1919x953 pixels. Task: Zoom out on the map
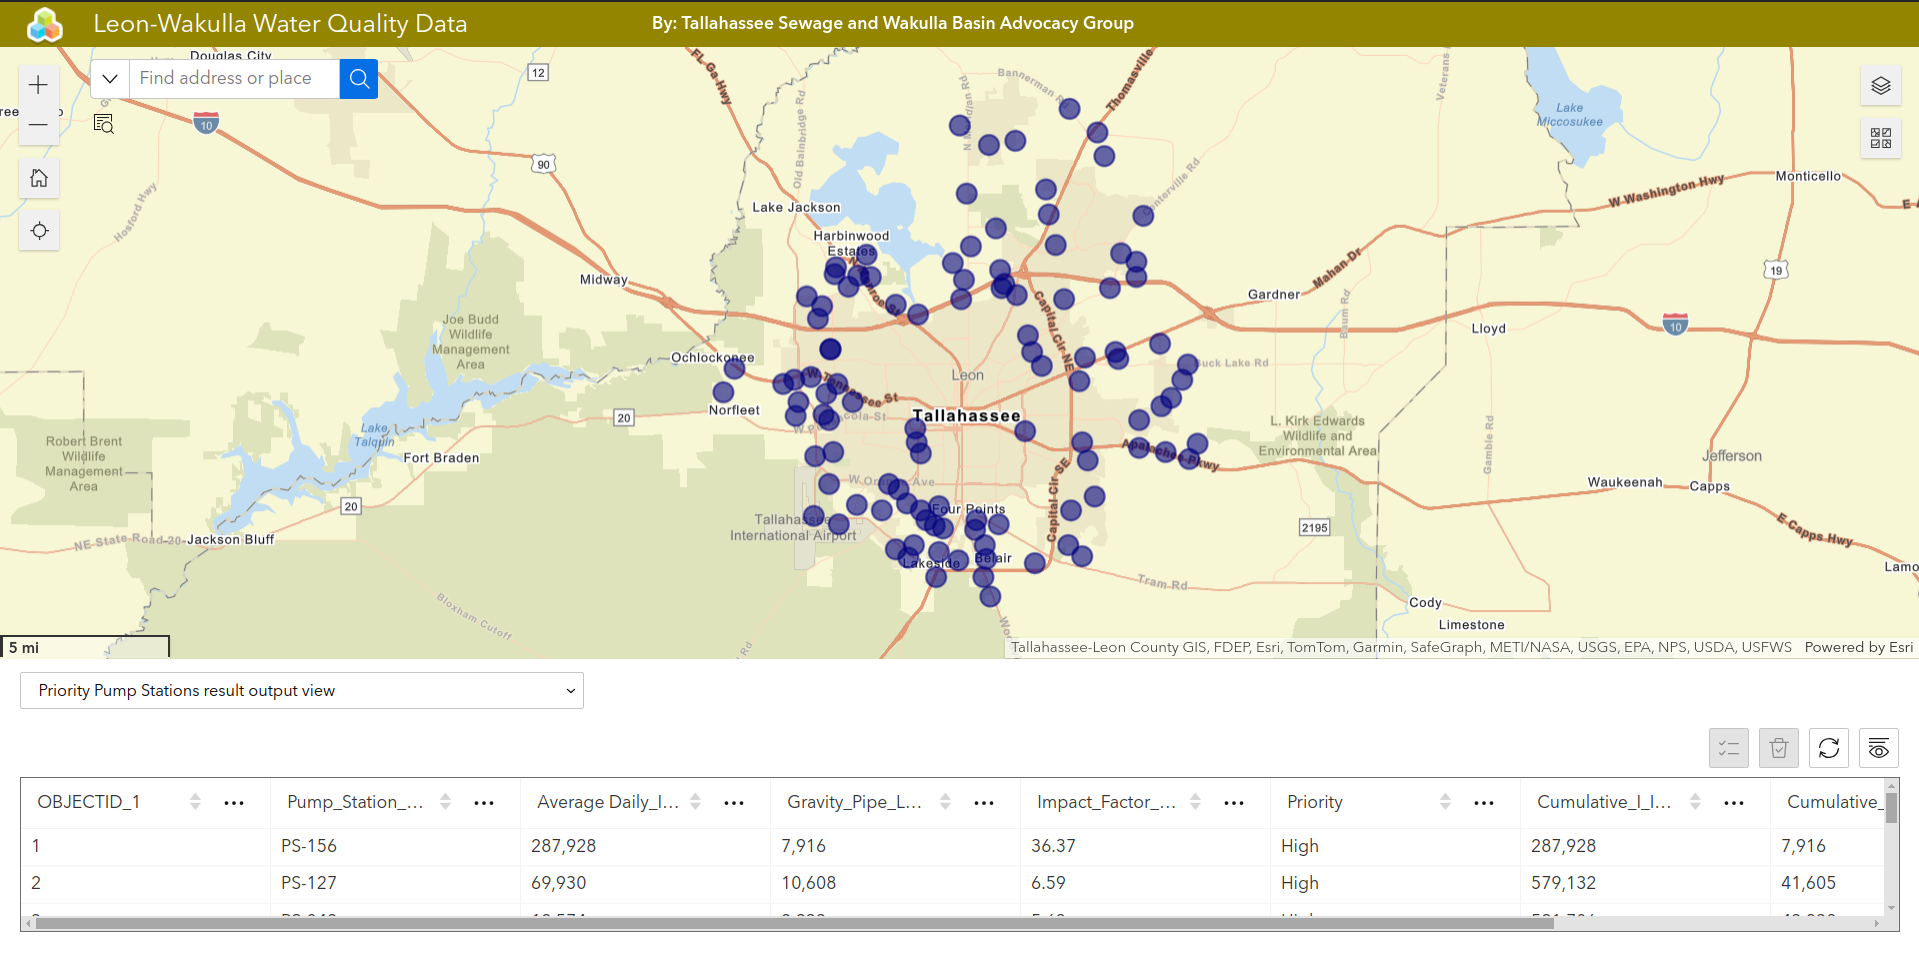tap(39, 125)
